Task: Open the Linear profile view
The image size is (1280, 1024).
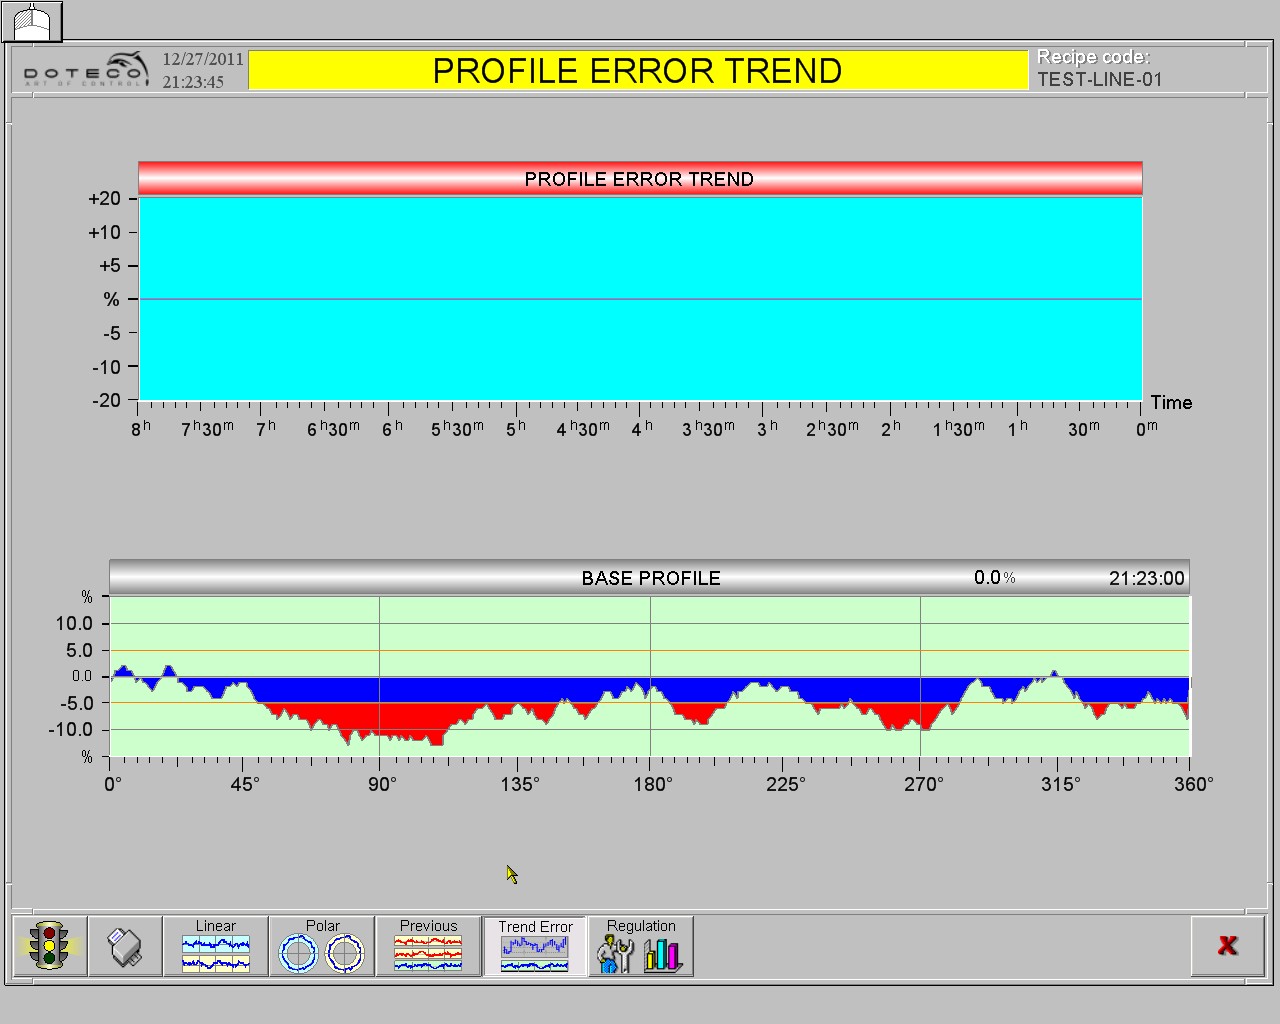Action: point(216,946)
